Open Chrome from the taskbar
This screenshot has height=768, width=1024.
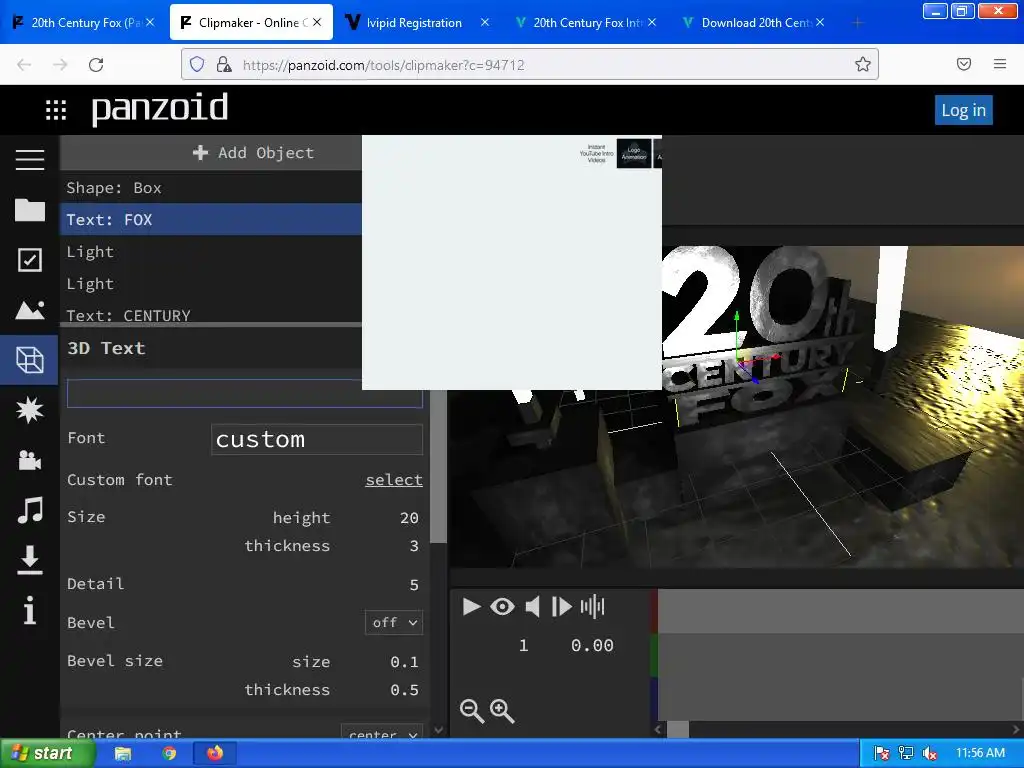169,753
